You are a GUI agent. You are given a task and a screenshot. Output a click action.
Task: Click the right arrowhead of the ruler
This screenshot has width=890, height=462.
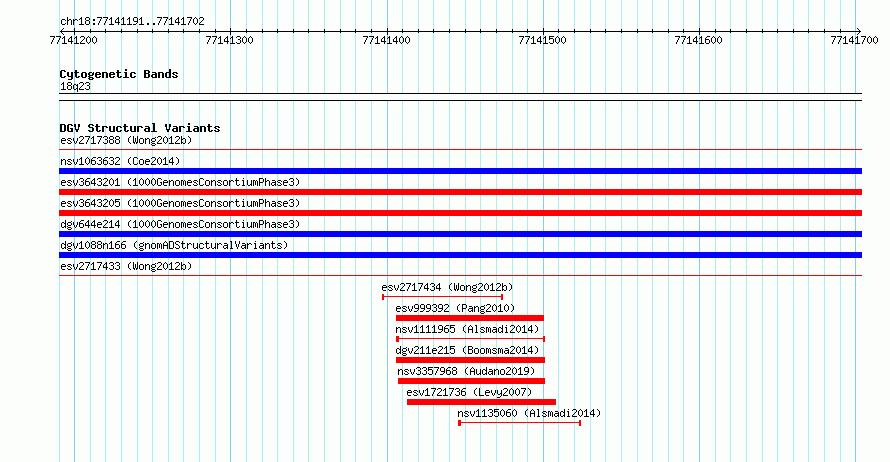pyautogui.click(x=859, y=31)
